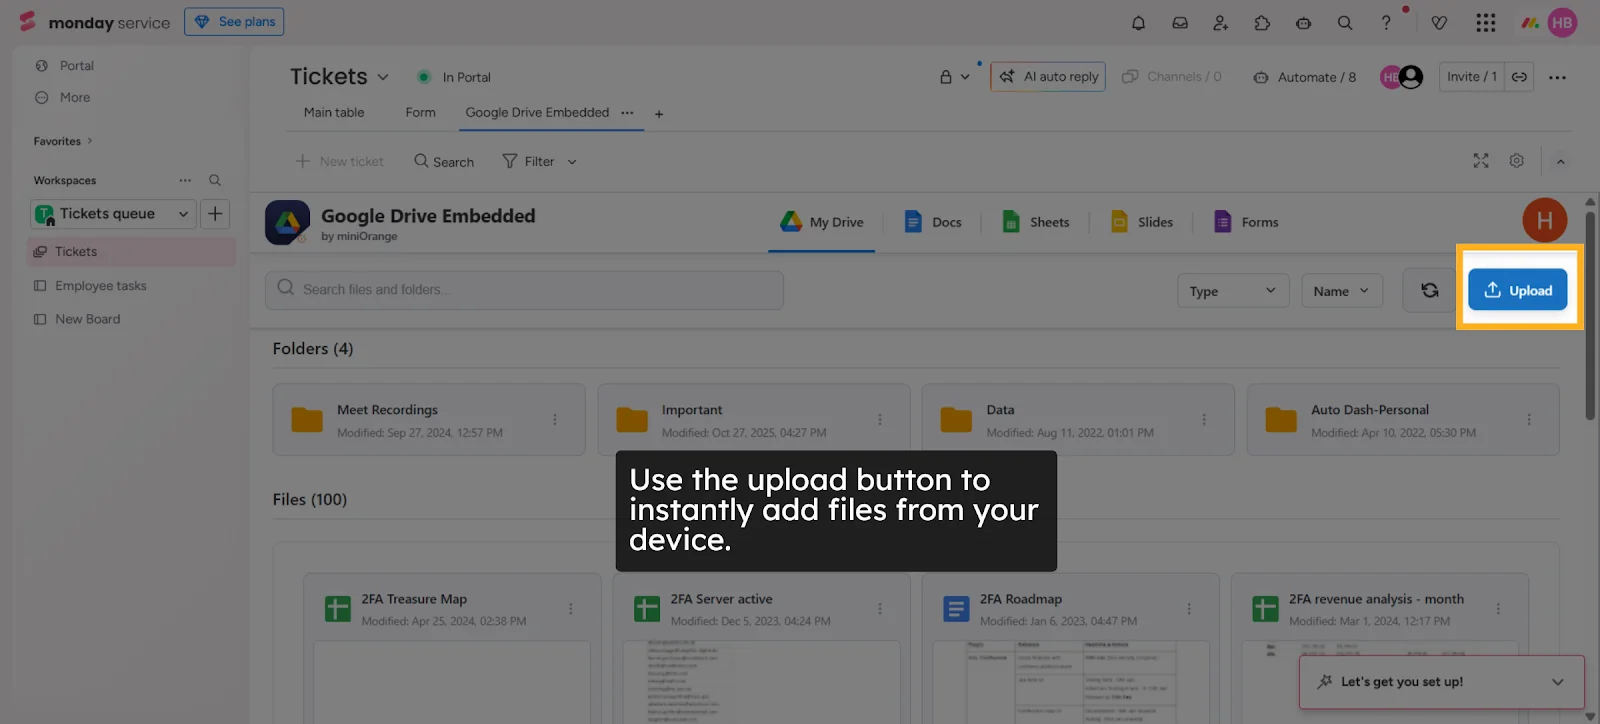Select the Sheets tab
The image size is (1600, 724).
point(1036,222)
